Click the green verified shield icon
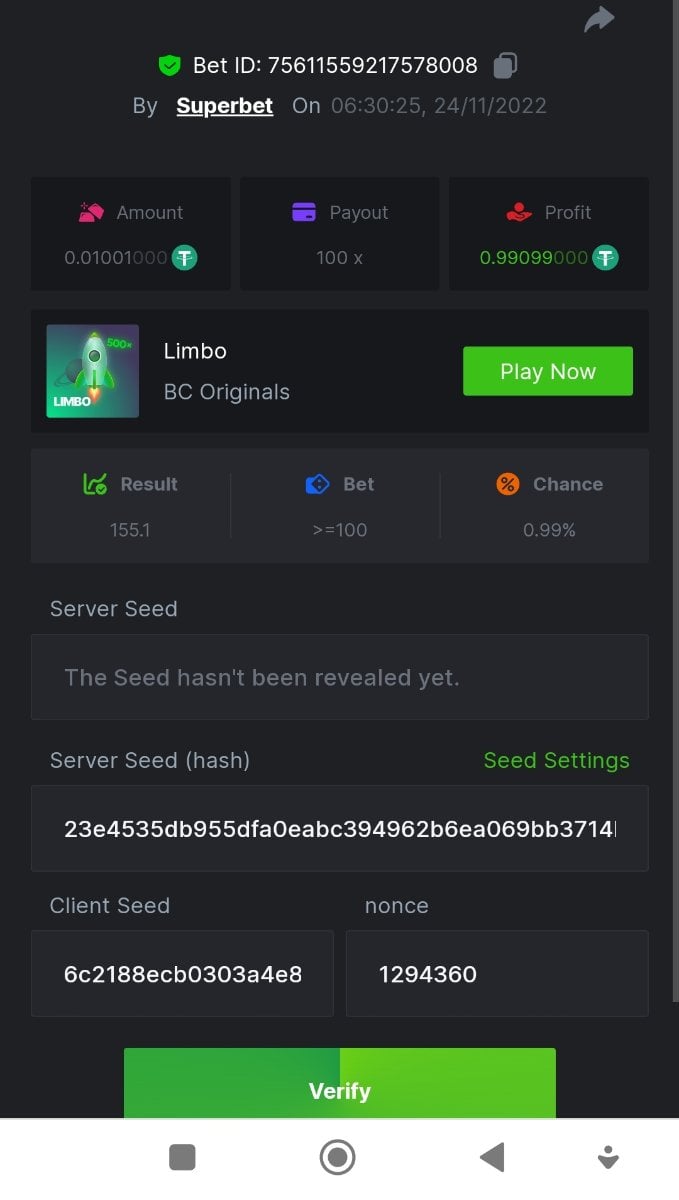This screenshot has width=679, height=1200. (170, 66)
